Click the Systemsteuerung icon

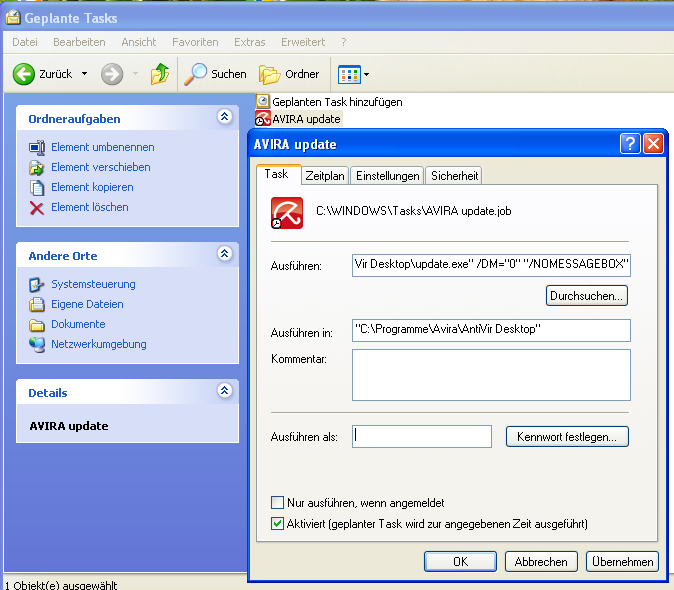[37, 284]
